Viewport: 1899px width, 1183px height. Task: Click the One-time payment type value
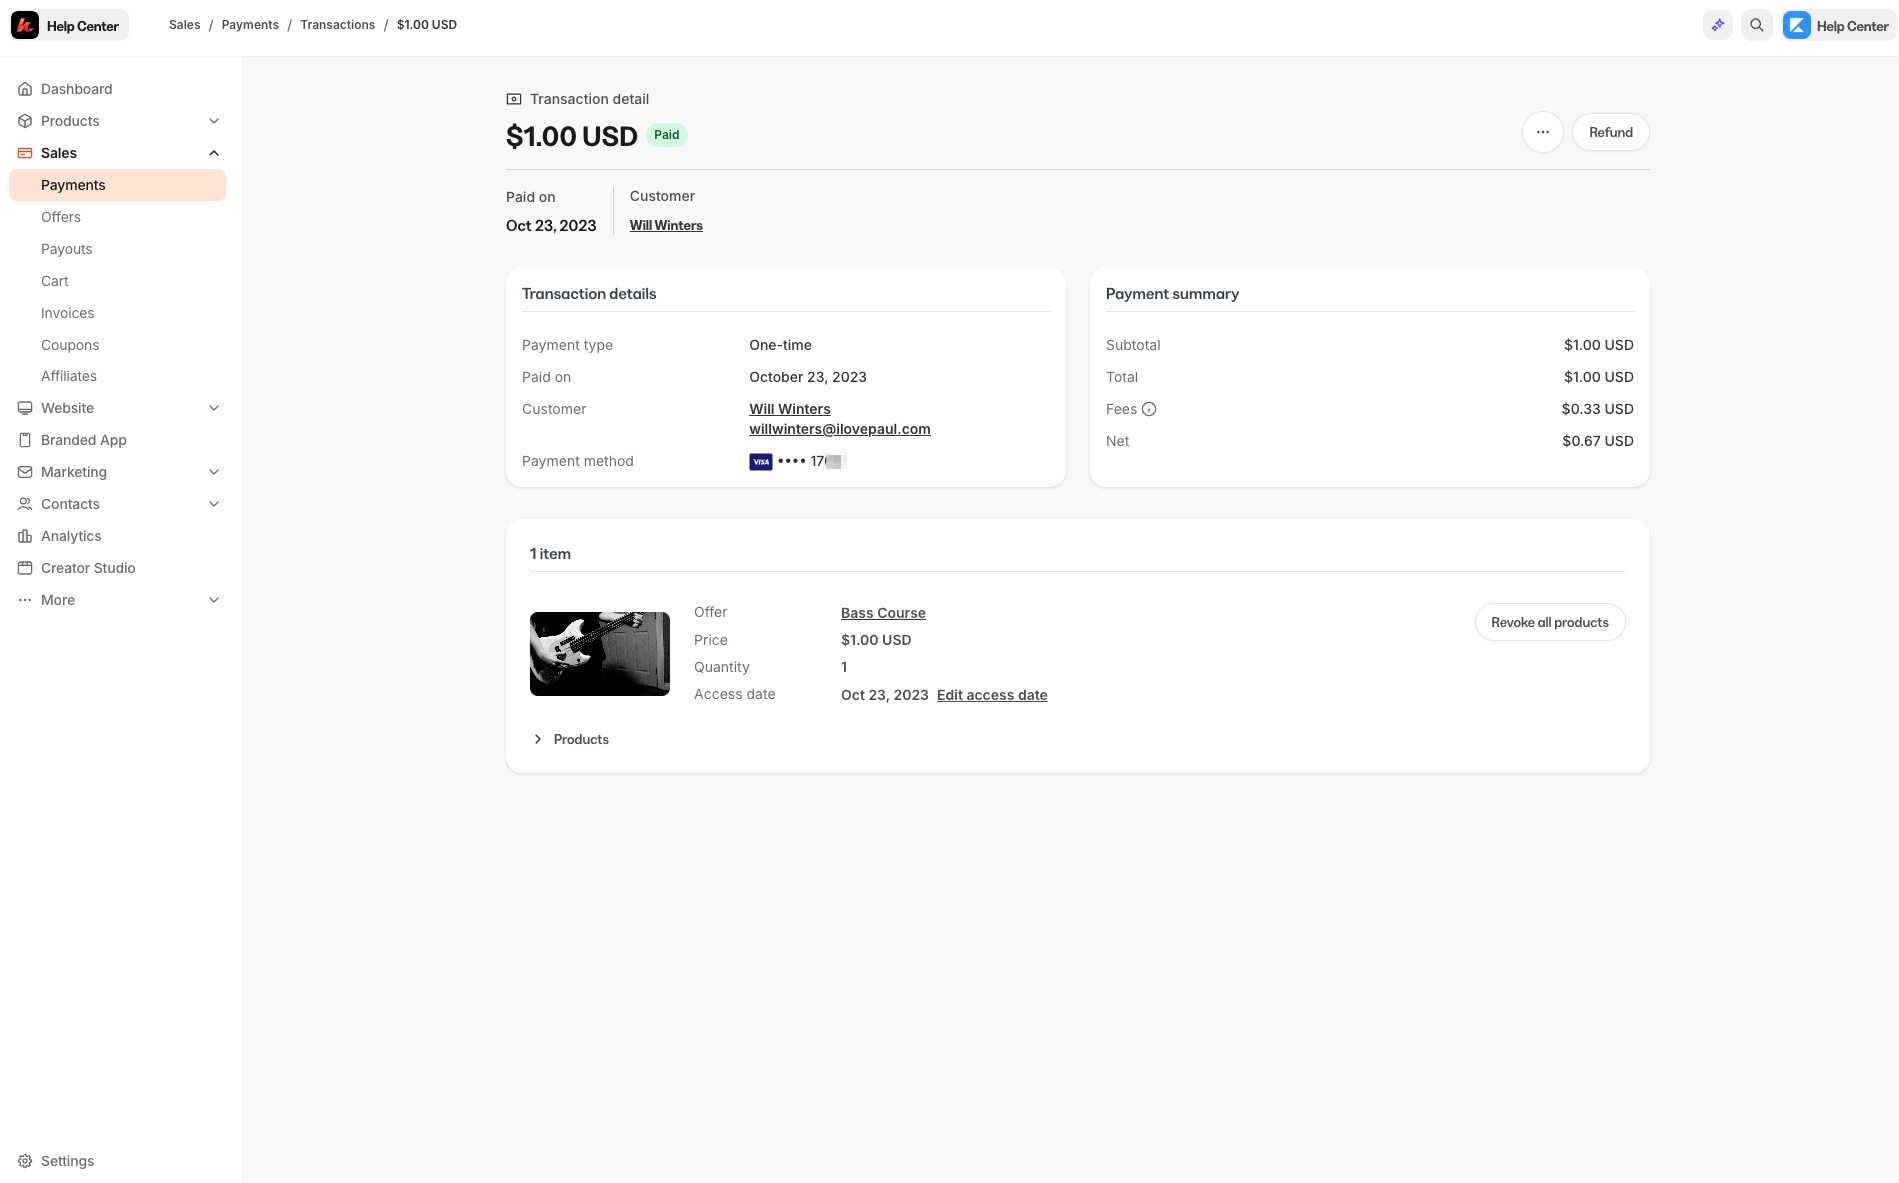click(x=781, y=345)
